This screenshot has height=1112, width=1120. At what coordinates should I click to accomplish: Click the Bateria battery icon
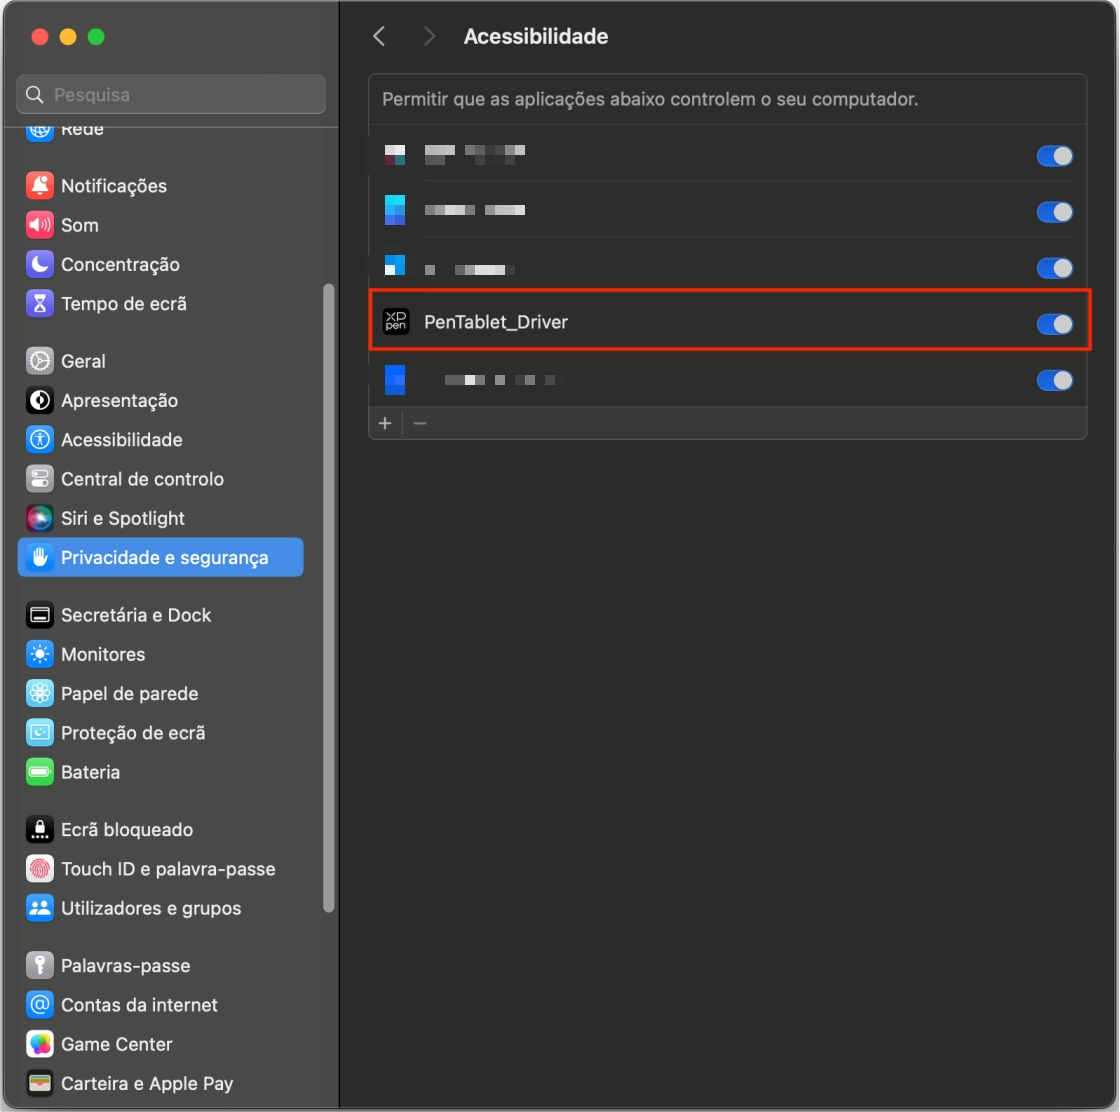tap(40, 772)
